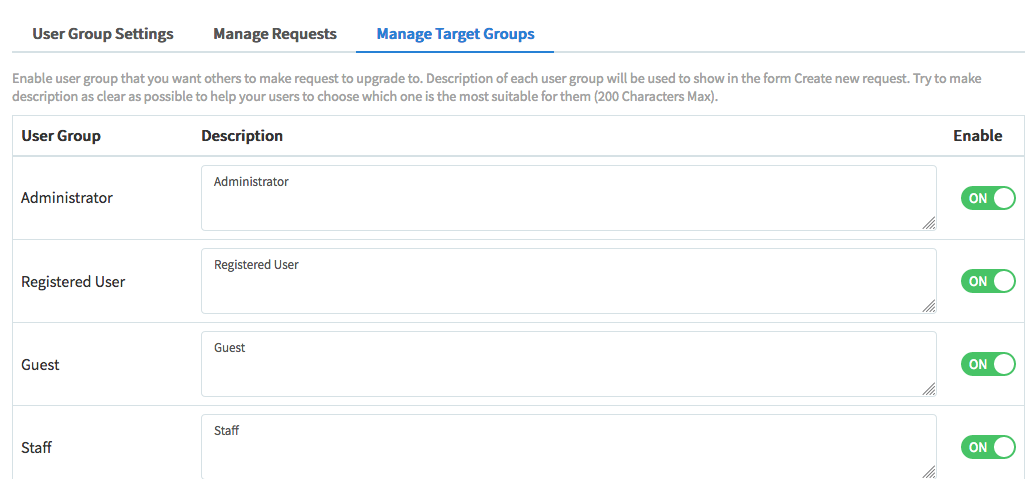Select the Manage Target Groups tab

click(x=455, y=34)
